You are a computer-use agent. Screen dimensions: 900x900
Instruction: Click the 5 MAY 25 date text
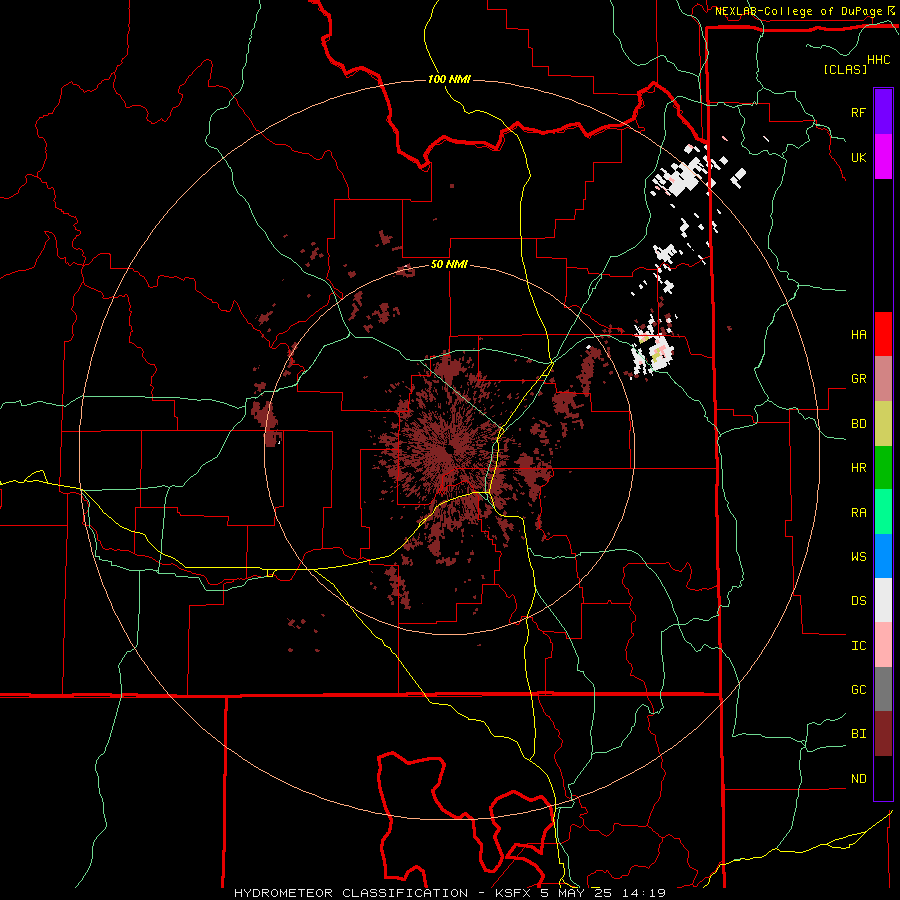point(576,893)
